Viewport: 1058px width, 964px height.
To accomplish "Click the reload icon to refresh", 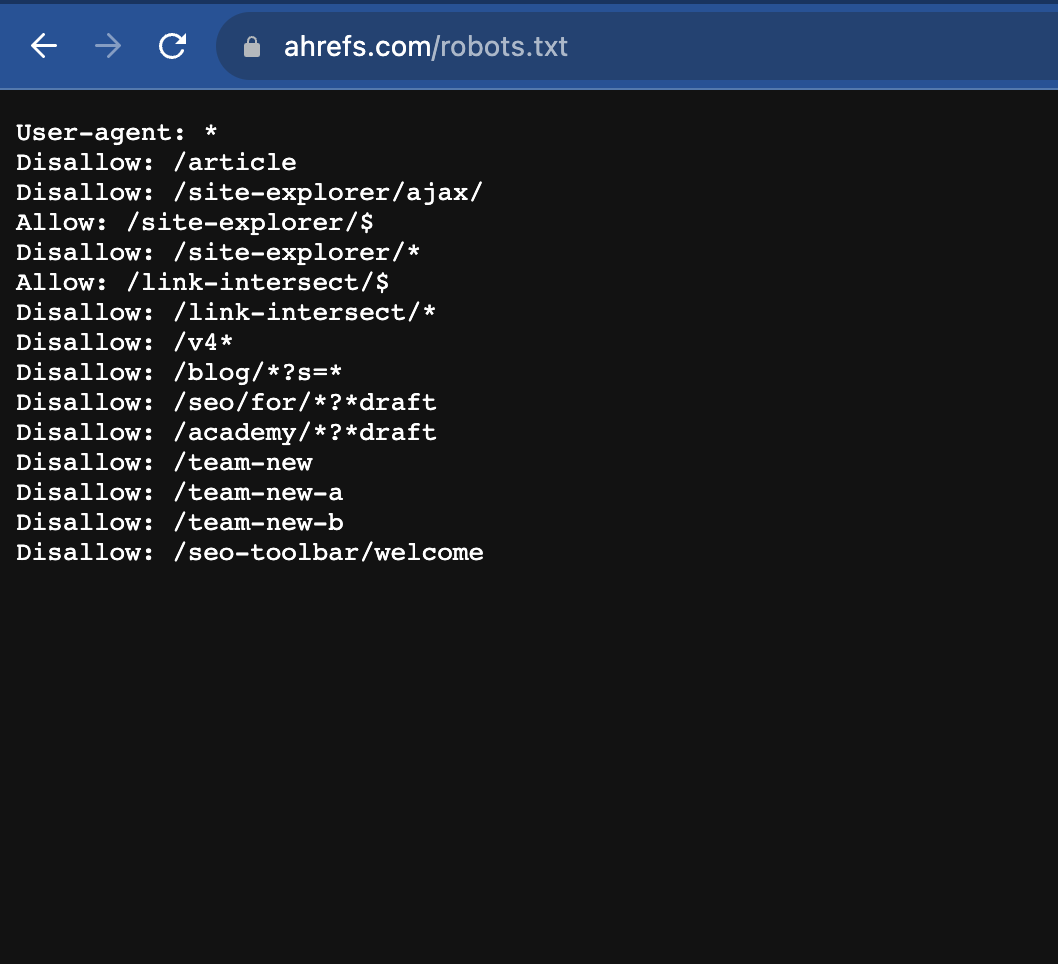I will 172,45.
